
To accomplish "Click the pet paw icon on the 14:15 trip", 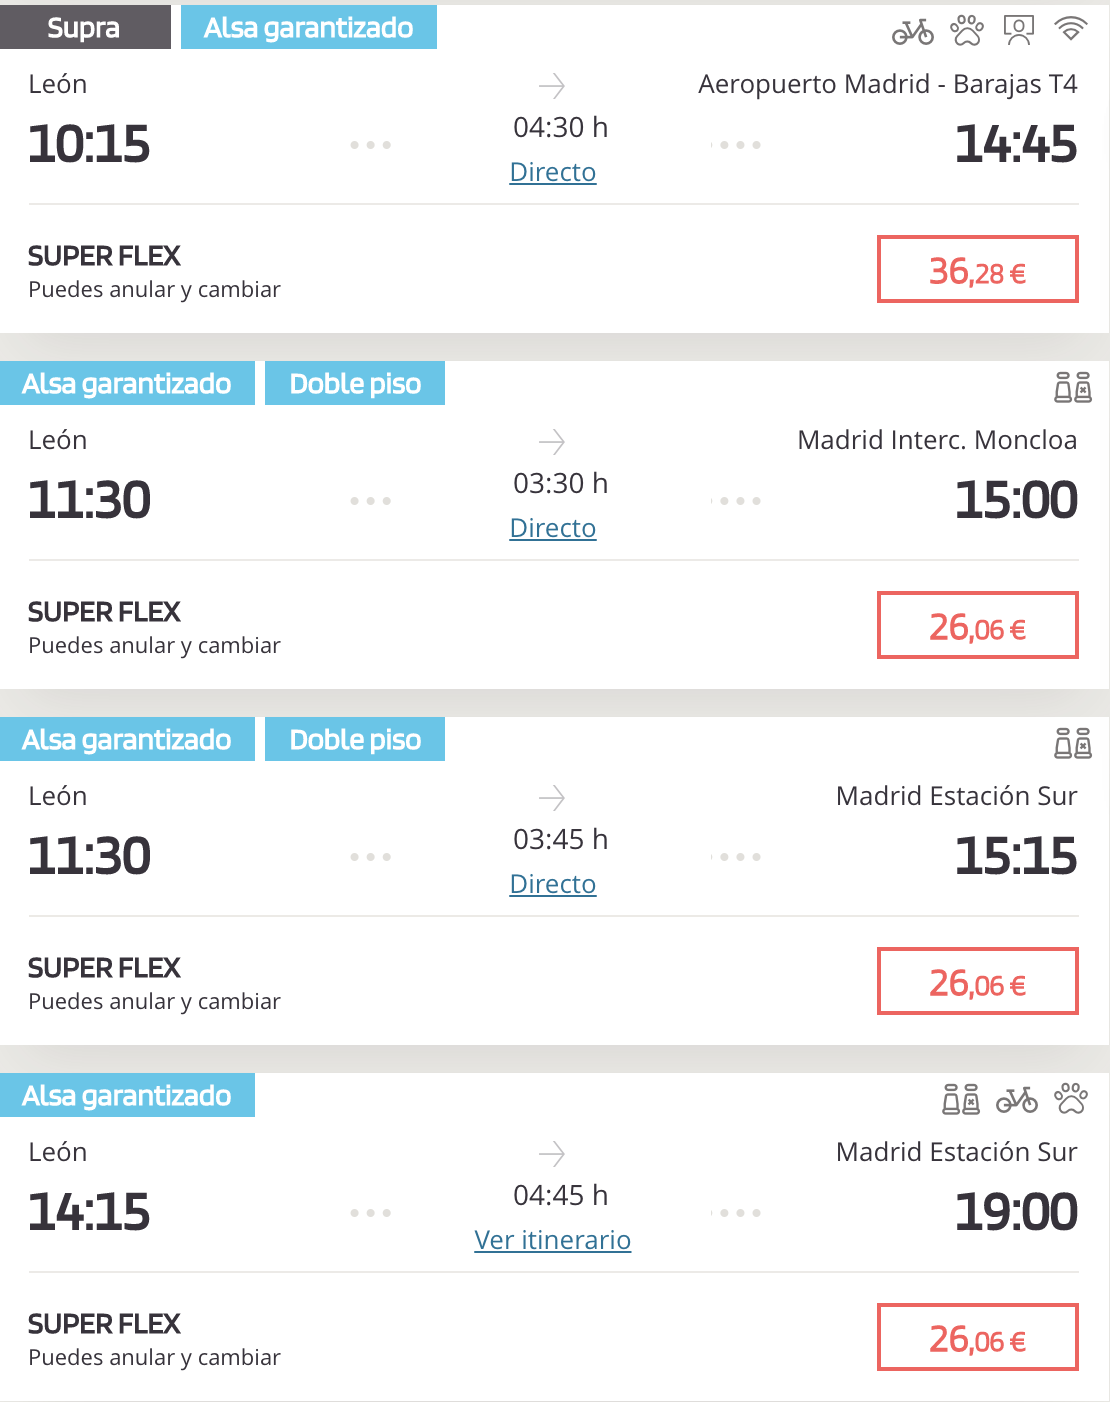I will (1071, 1098).
